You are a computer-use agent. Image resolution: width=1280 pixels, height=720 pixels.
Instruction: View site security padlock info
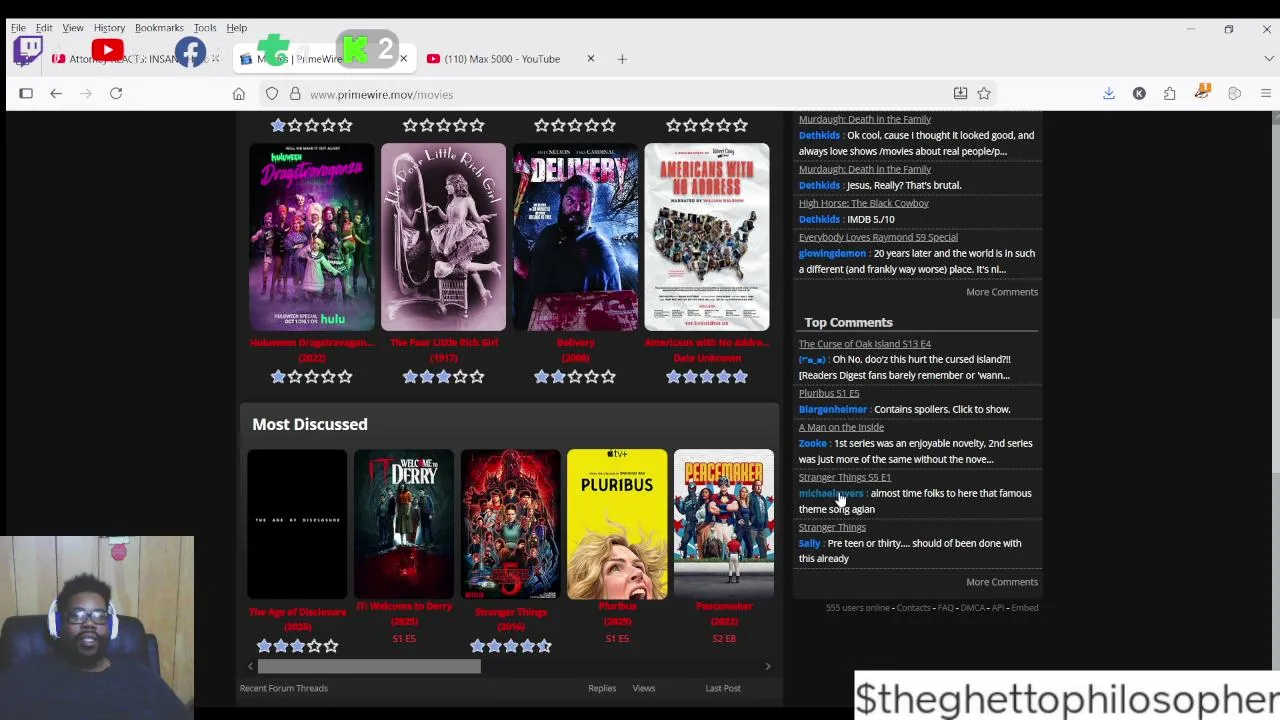295,94
